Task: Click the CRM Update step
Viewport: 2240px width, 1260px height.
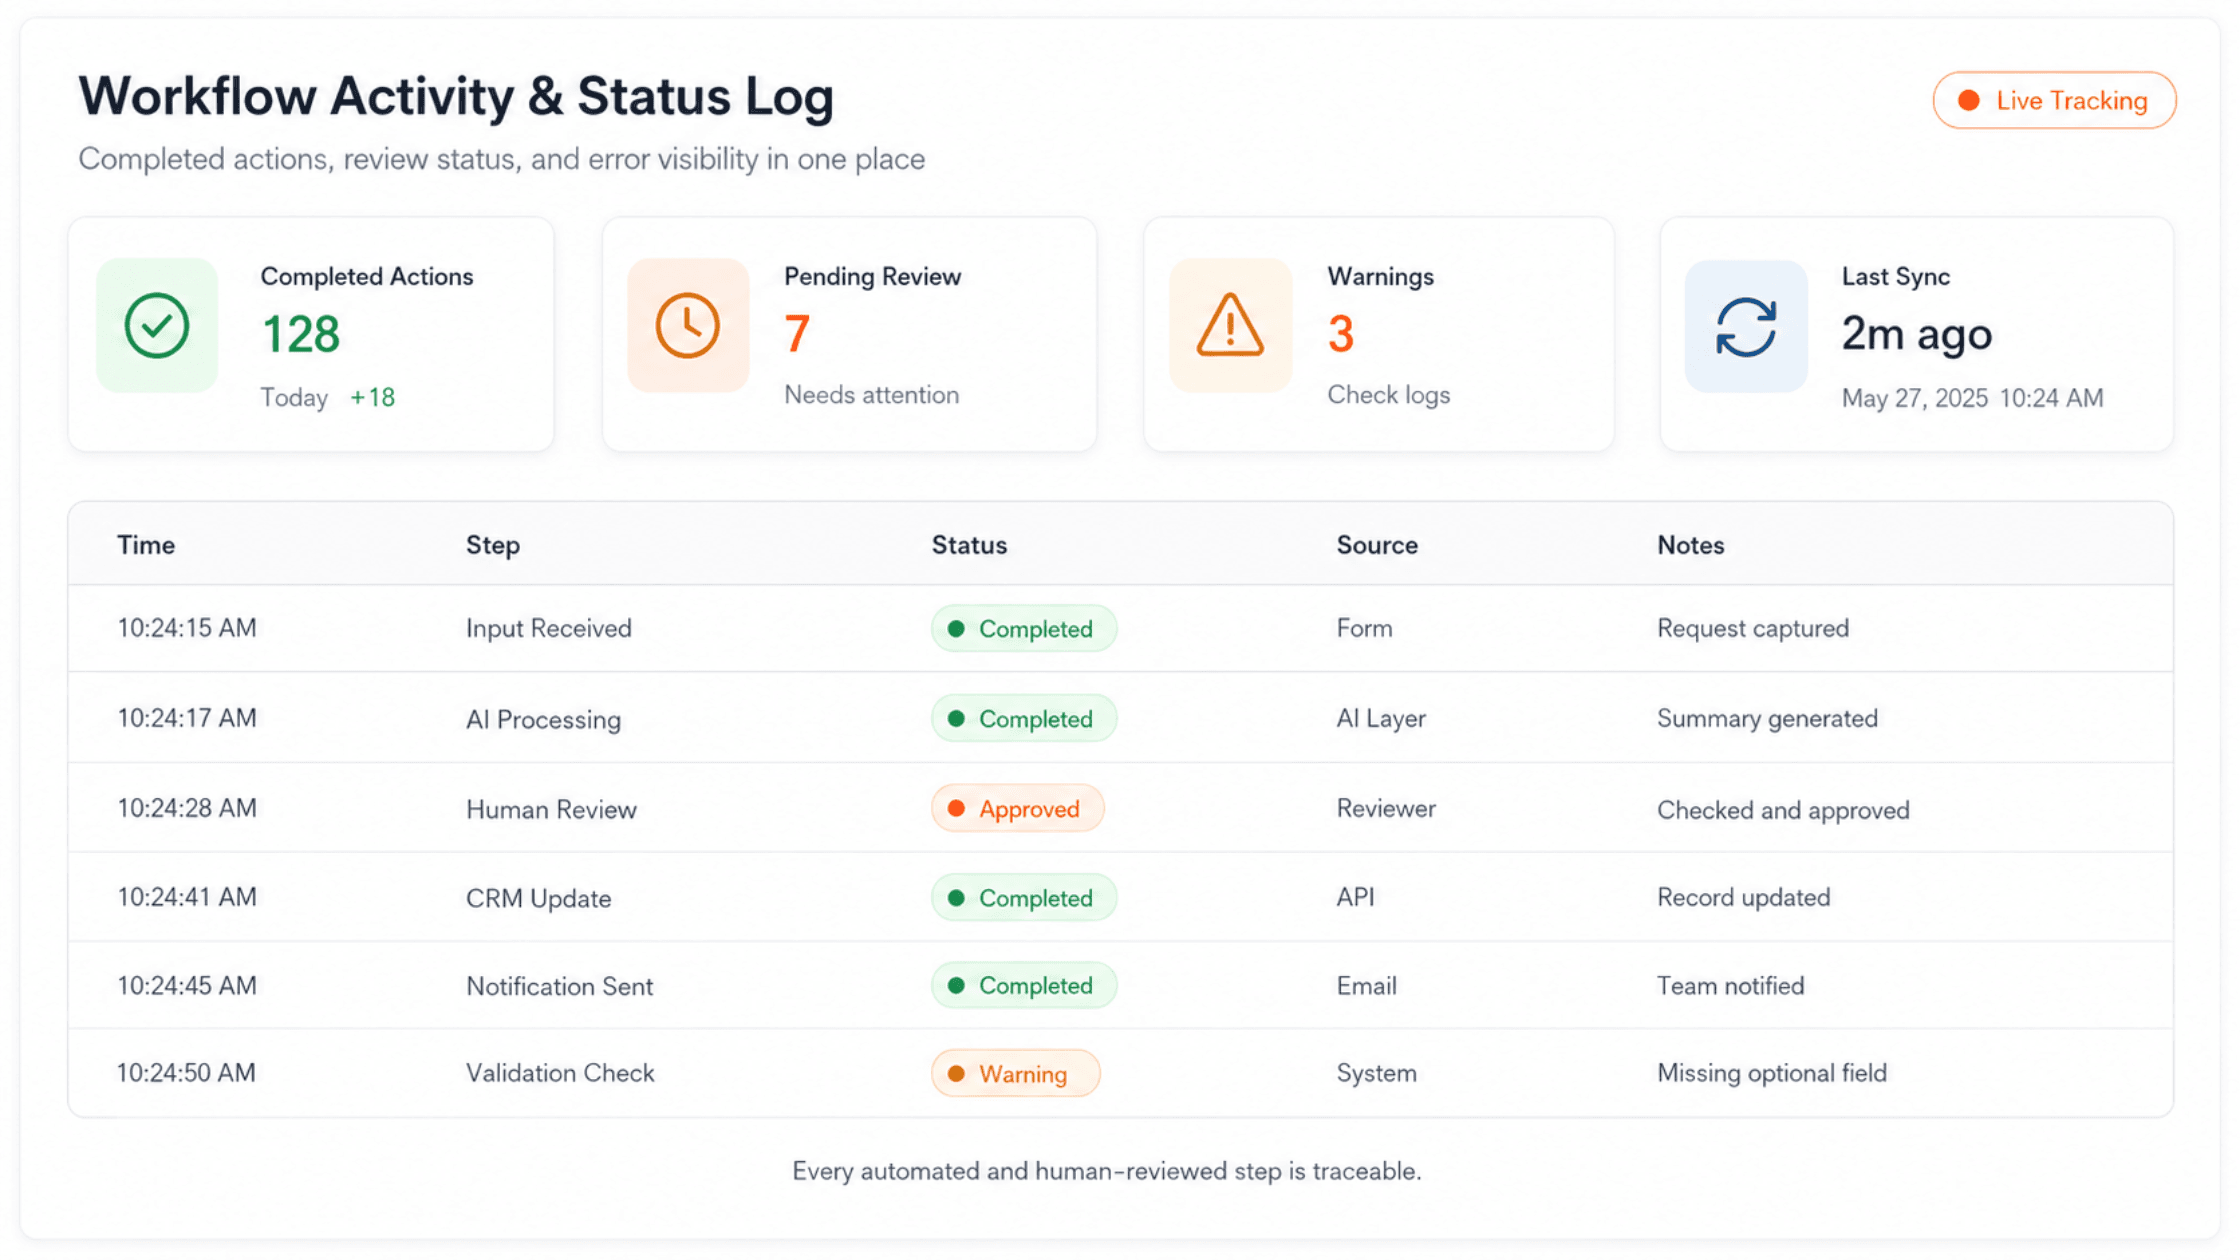Action: coord(538,898)
